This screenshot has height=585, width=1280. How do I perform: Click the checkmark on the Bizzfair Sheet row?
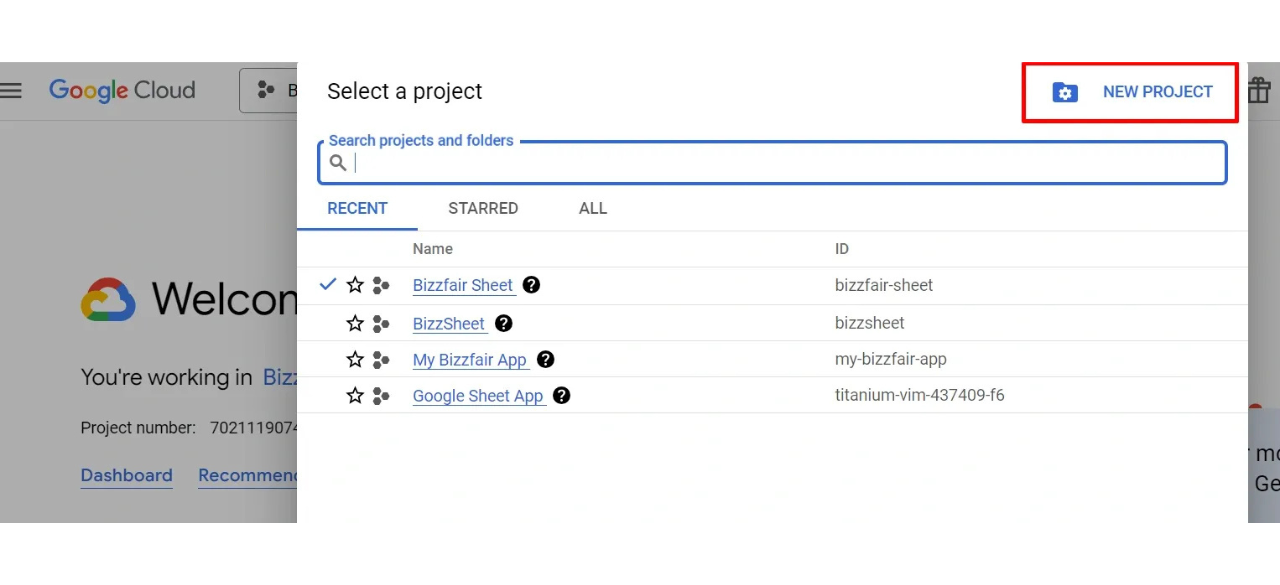tap(327, 284)
